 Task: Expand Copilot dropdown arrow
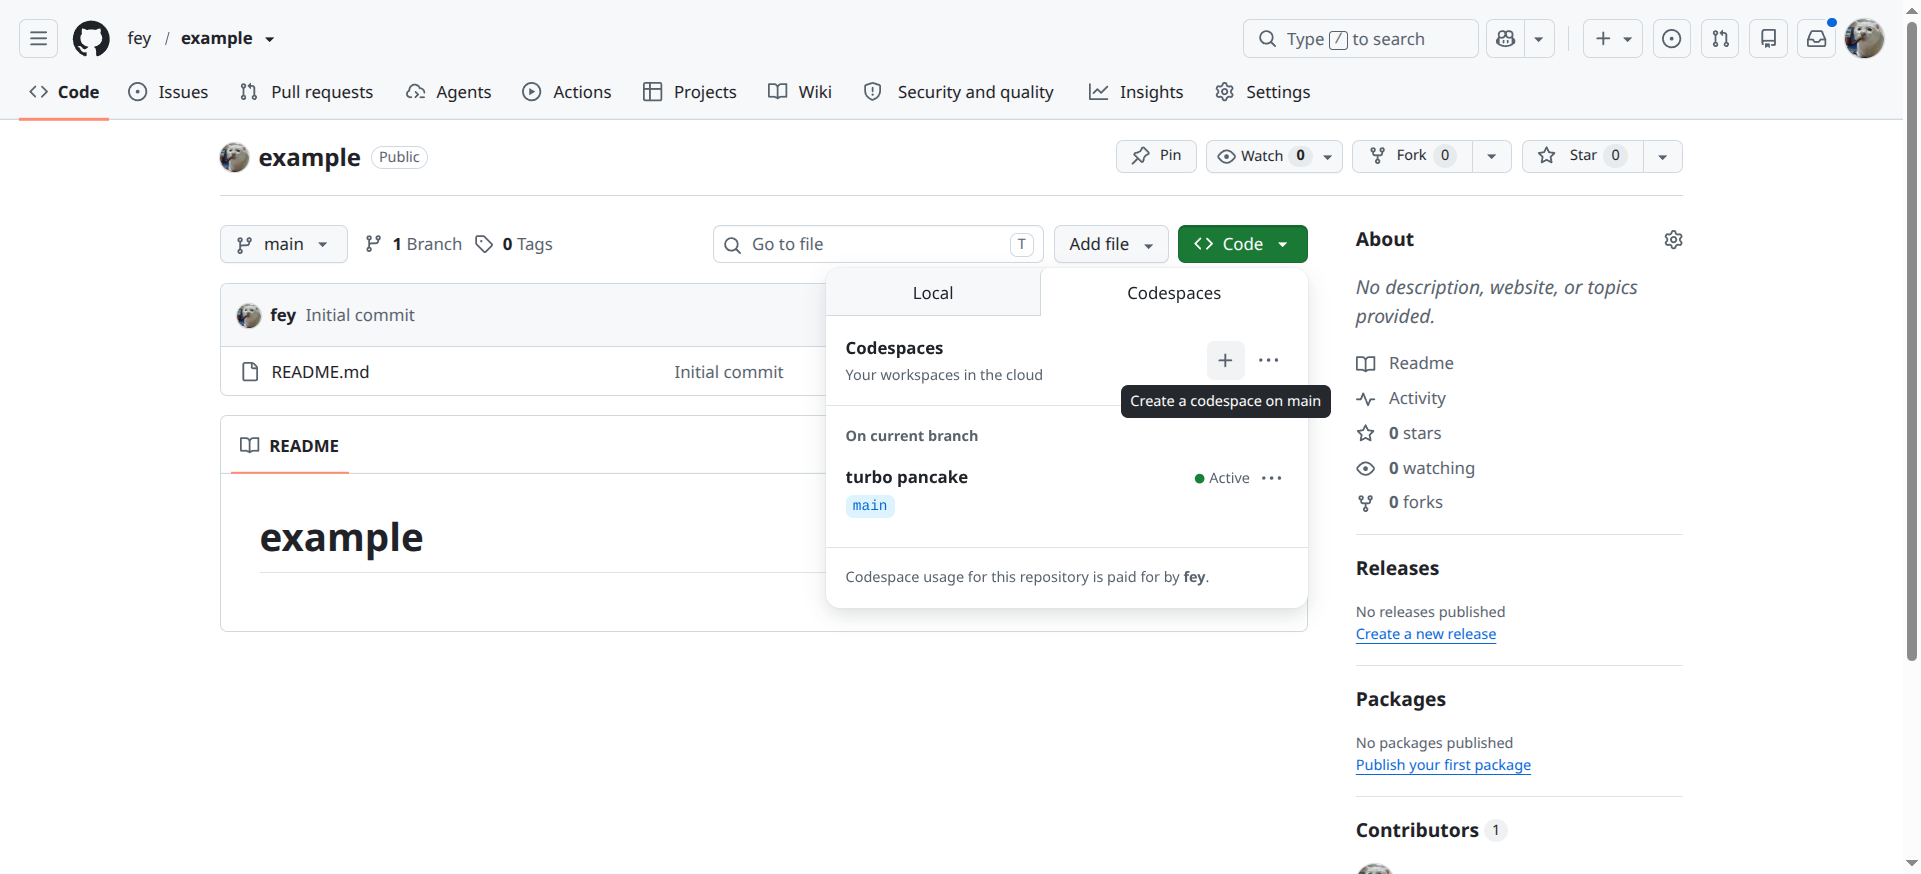(x=1539, y=39)
